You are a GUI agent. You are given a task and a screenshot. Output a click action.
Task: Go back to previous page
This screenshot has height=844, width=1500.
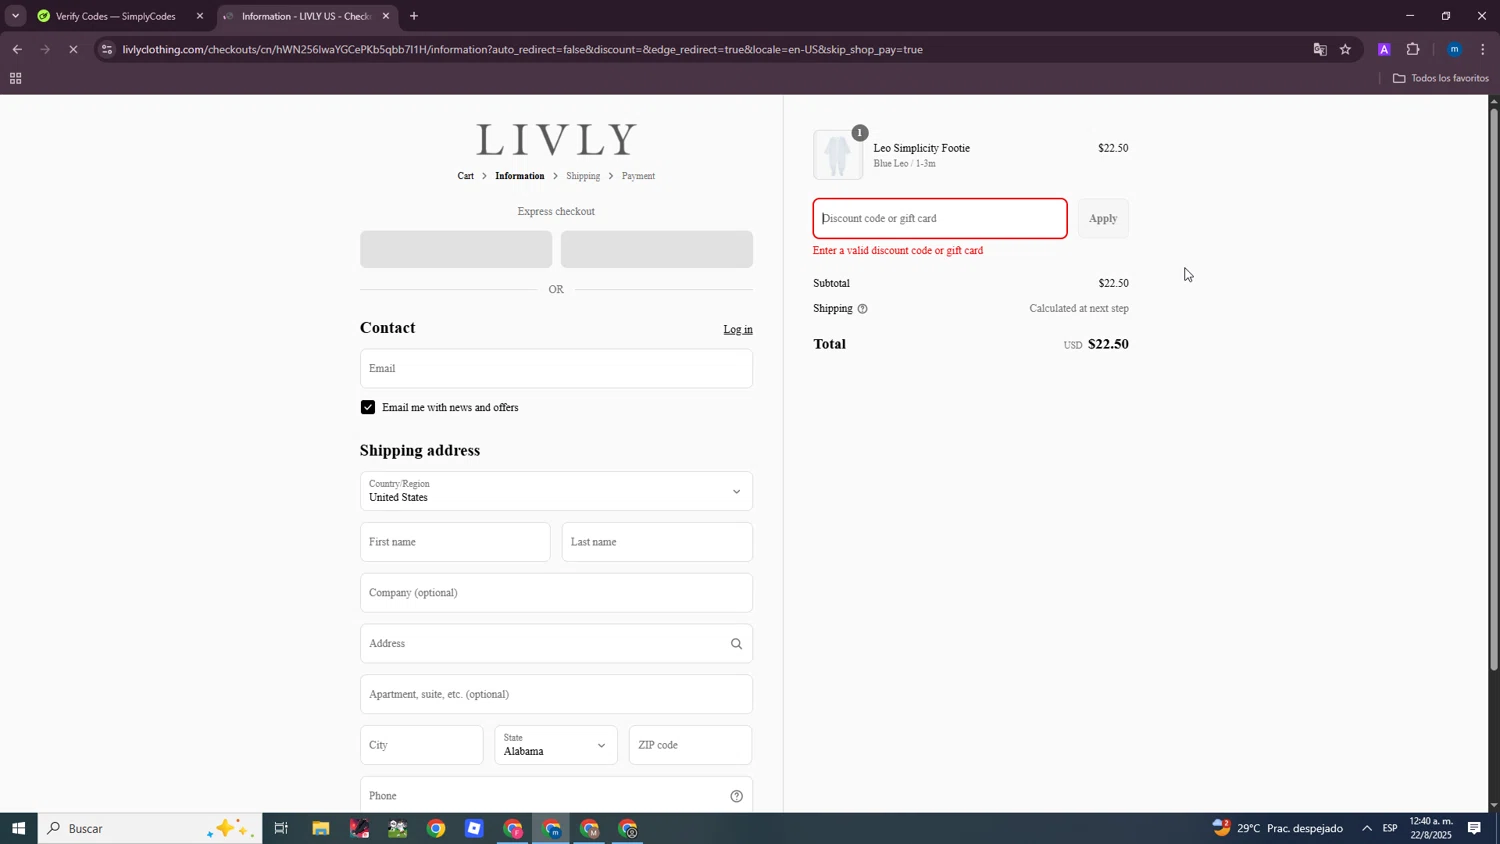pos(17,49)
